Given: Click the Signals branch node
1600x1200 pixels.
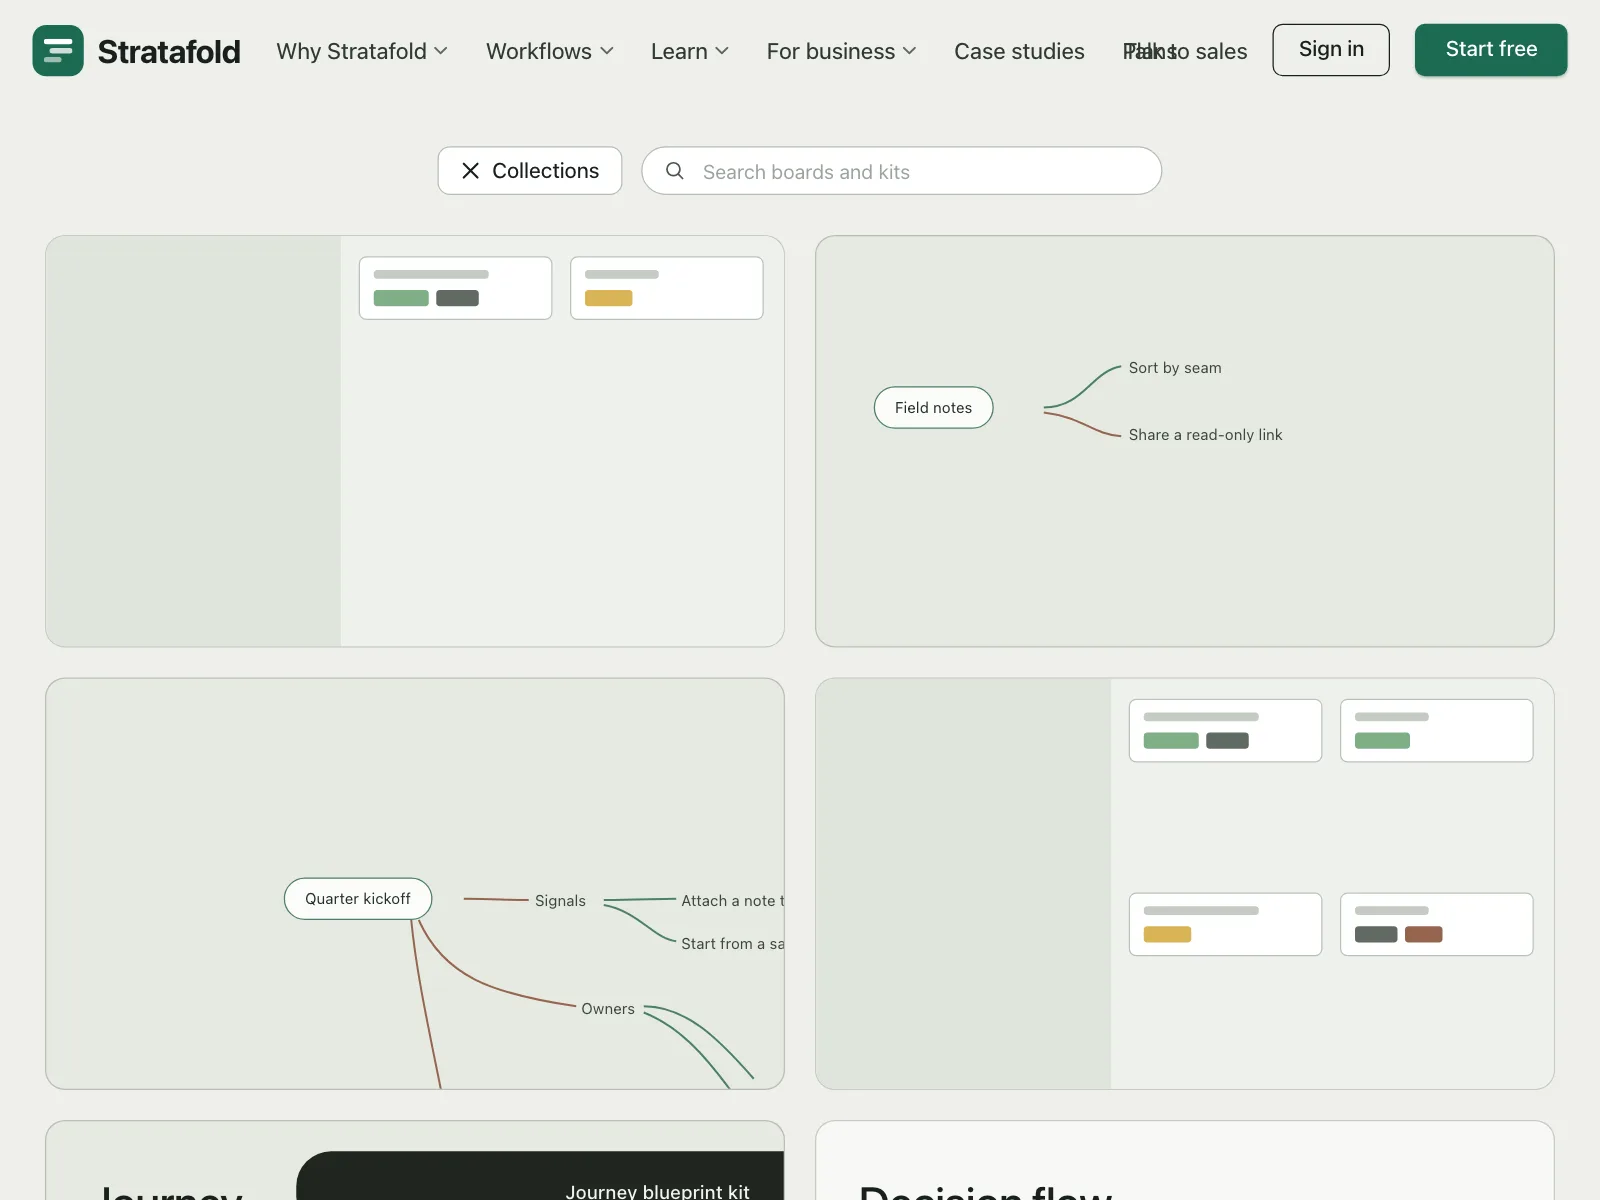Looking at the screenshot, I should (x=560, y=901).
